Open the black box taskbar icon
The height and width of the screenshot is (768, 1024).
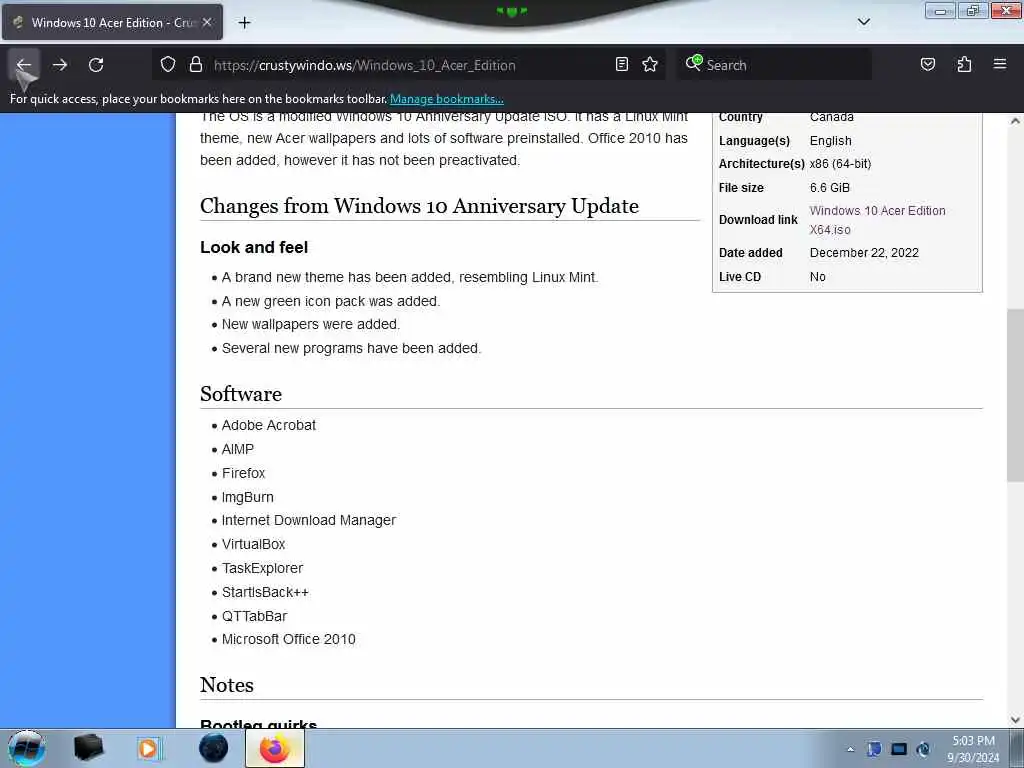tap(89, 748)
